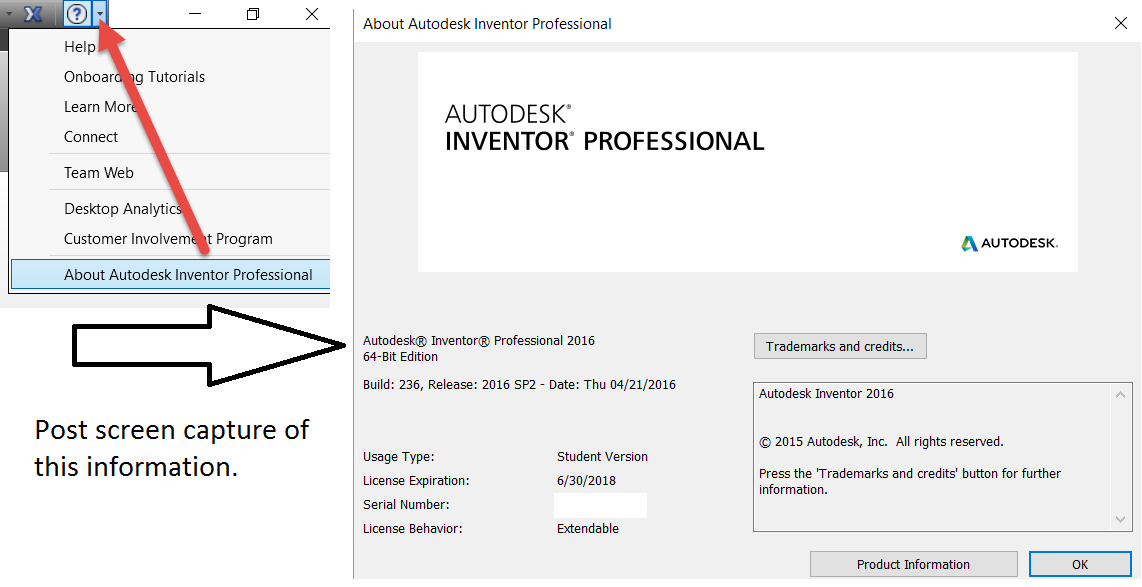This screenshot has width=1142, height=587.
Task: Click 'Autodesk Inventor 2016' in text box
Action: 826,394
